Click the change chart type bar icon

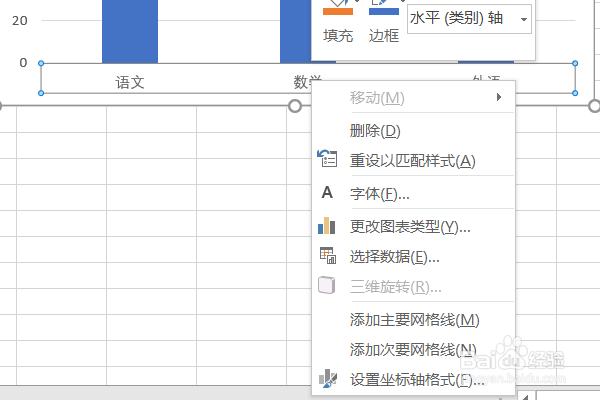click(x=326, y=225)
